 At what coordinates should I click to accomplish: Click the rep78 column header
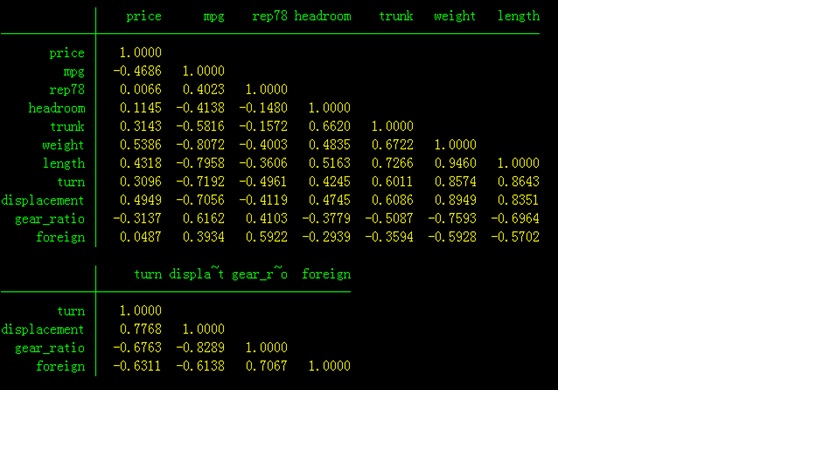click(x=269, y=16)
